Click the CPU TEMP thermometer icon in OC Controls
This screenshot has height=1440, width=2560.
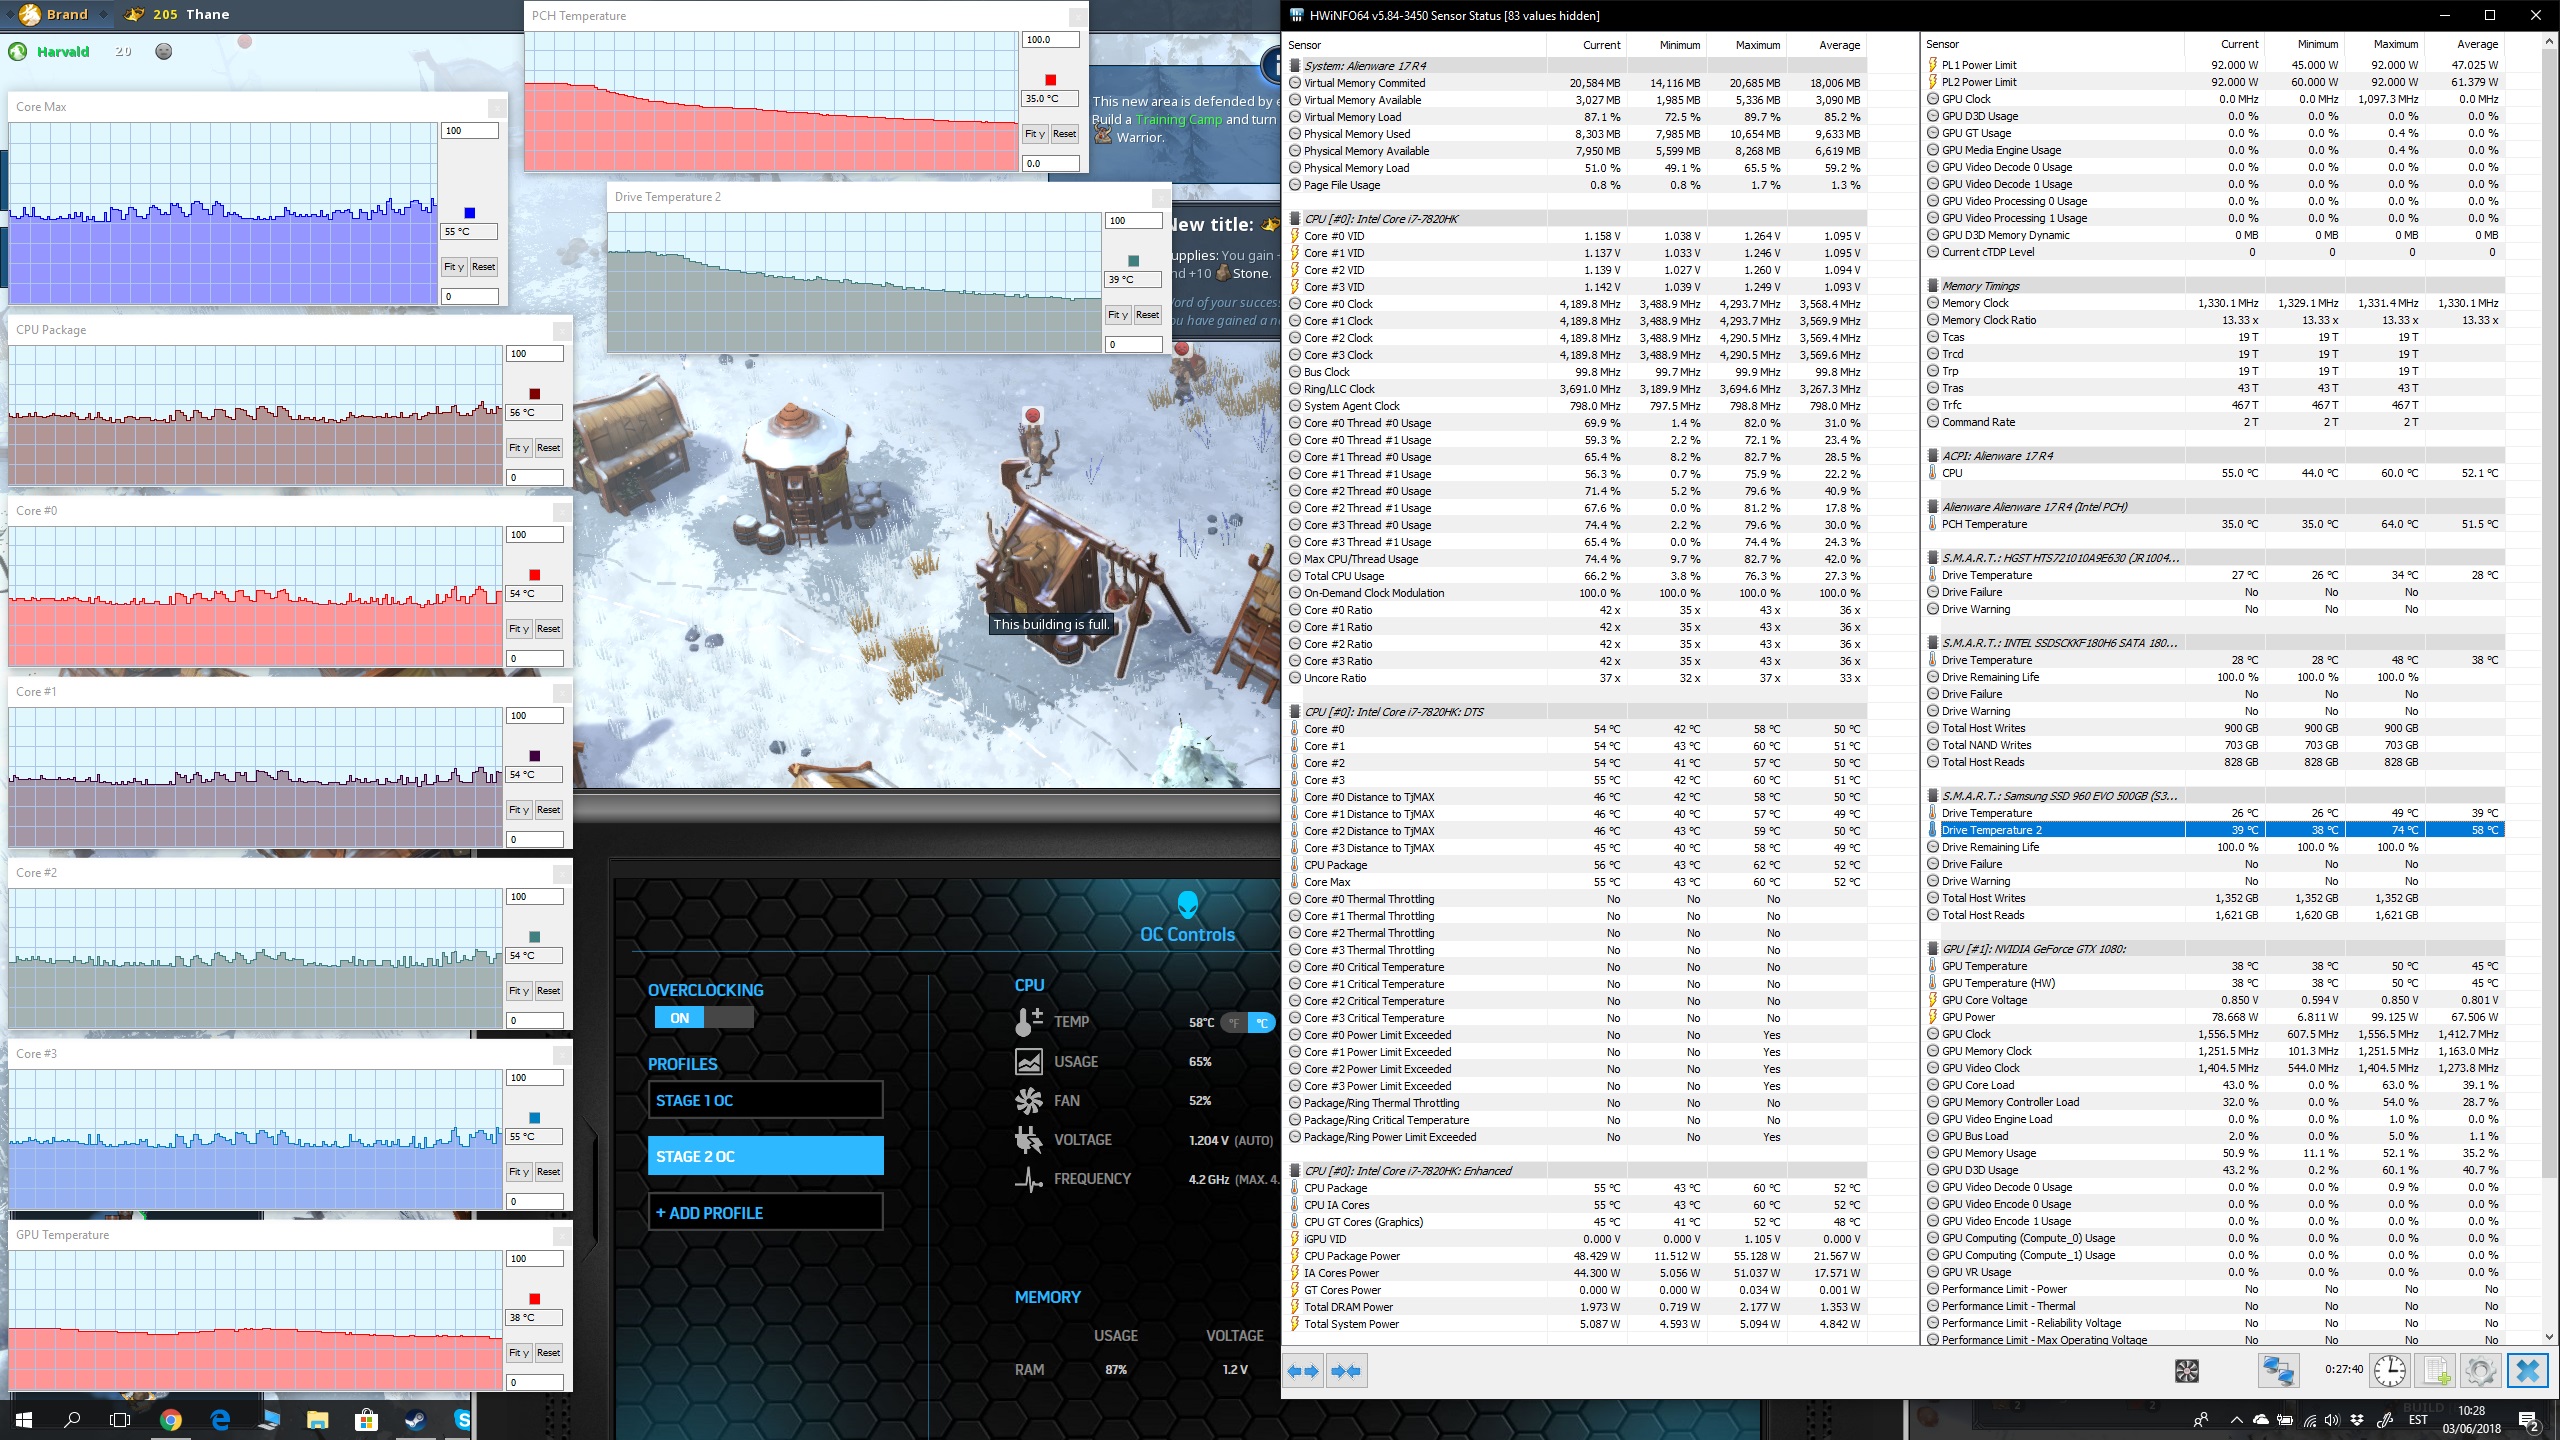click(x=1029, y=1022)
